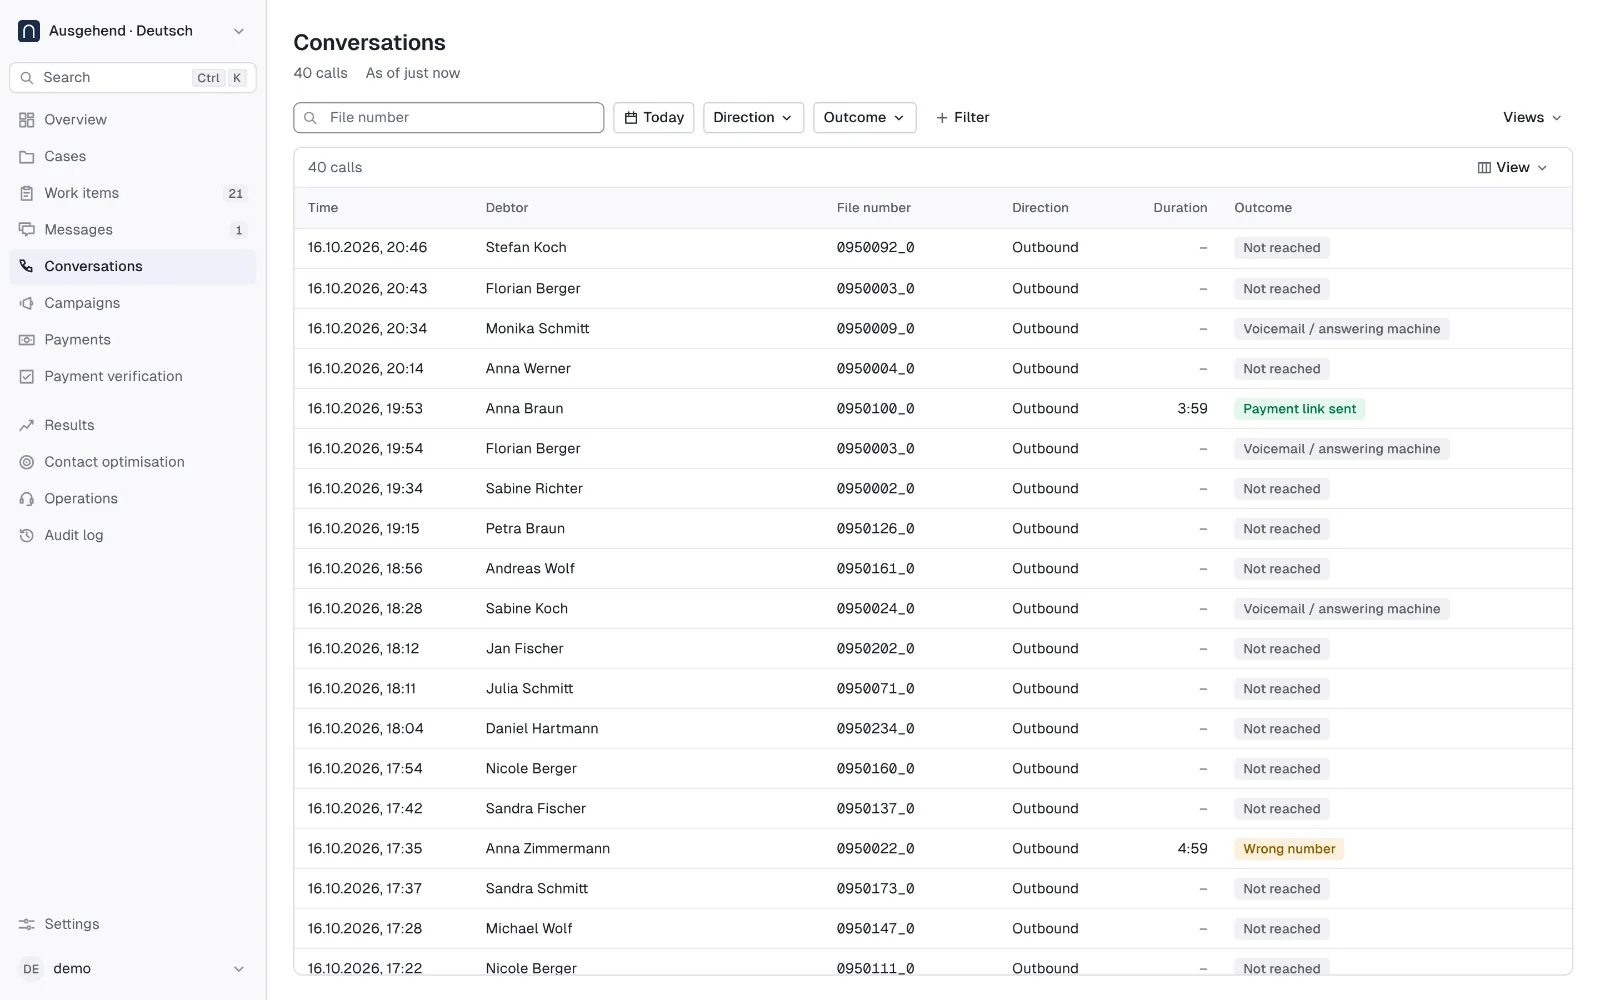Select file number 0950100_0
Screen dimensions: 1600x1000
click(875, 409)
